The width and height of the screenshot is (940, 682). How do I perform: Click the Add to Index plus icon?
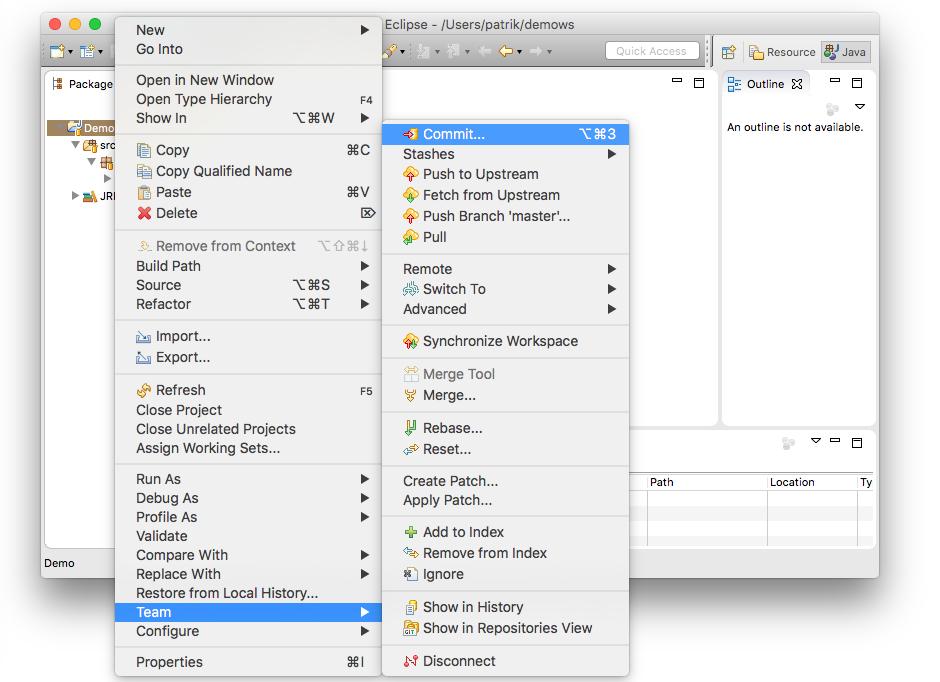click(411, 532)
